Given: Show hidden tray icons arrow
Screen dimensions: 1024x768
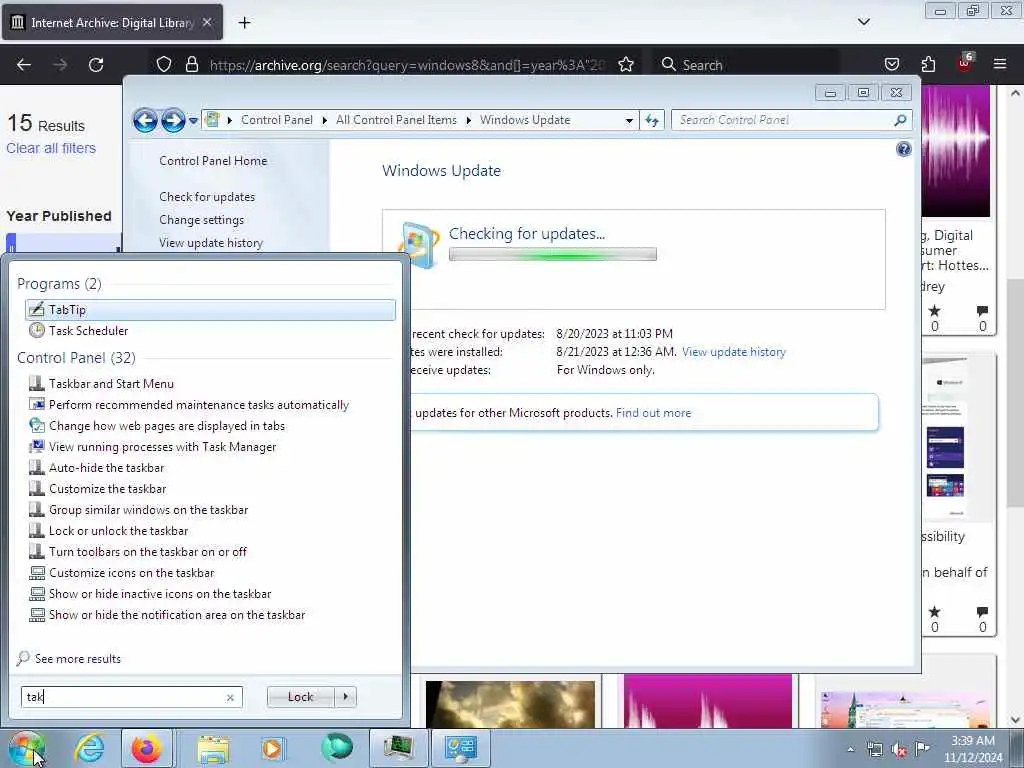Looking at the screenshot, I should coord(850,749).
